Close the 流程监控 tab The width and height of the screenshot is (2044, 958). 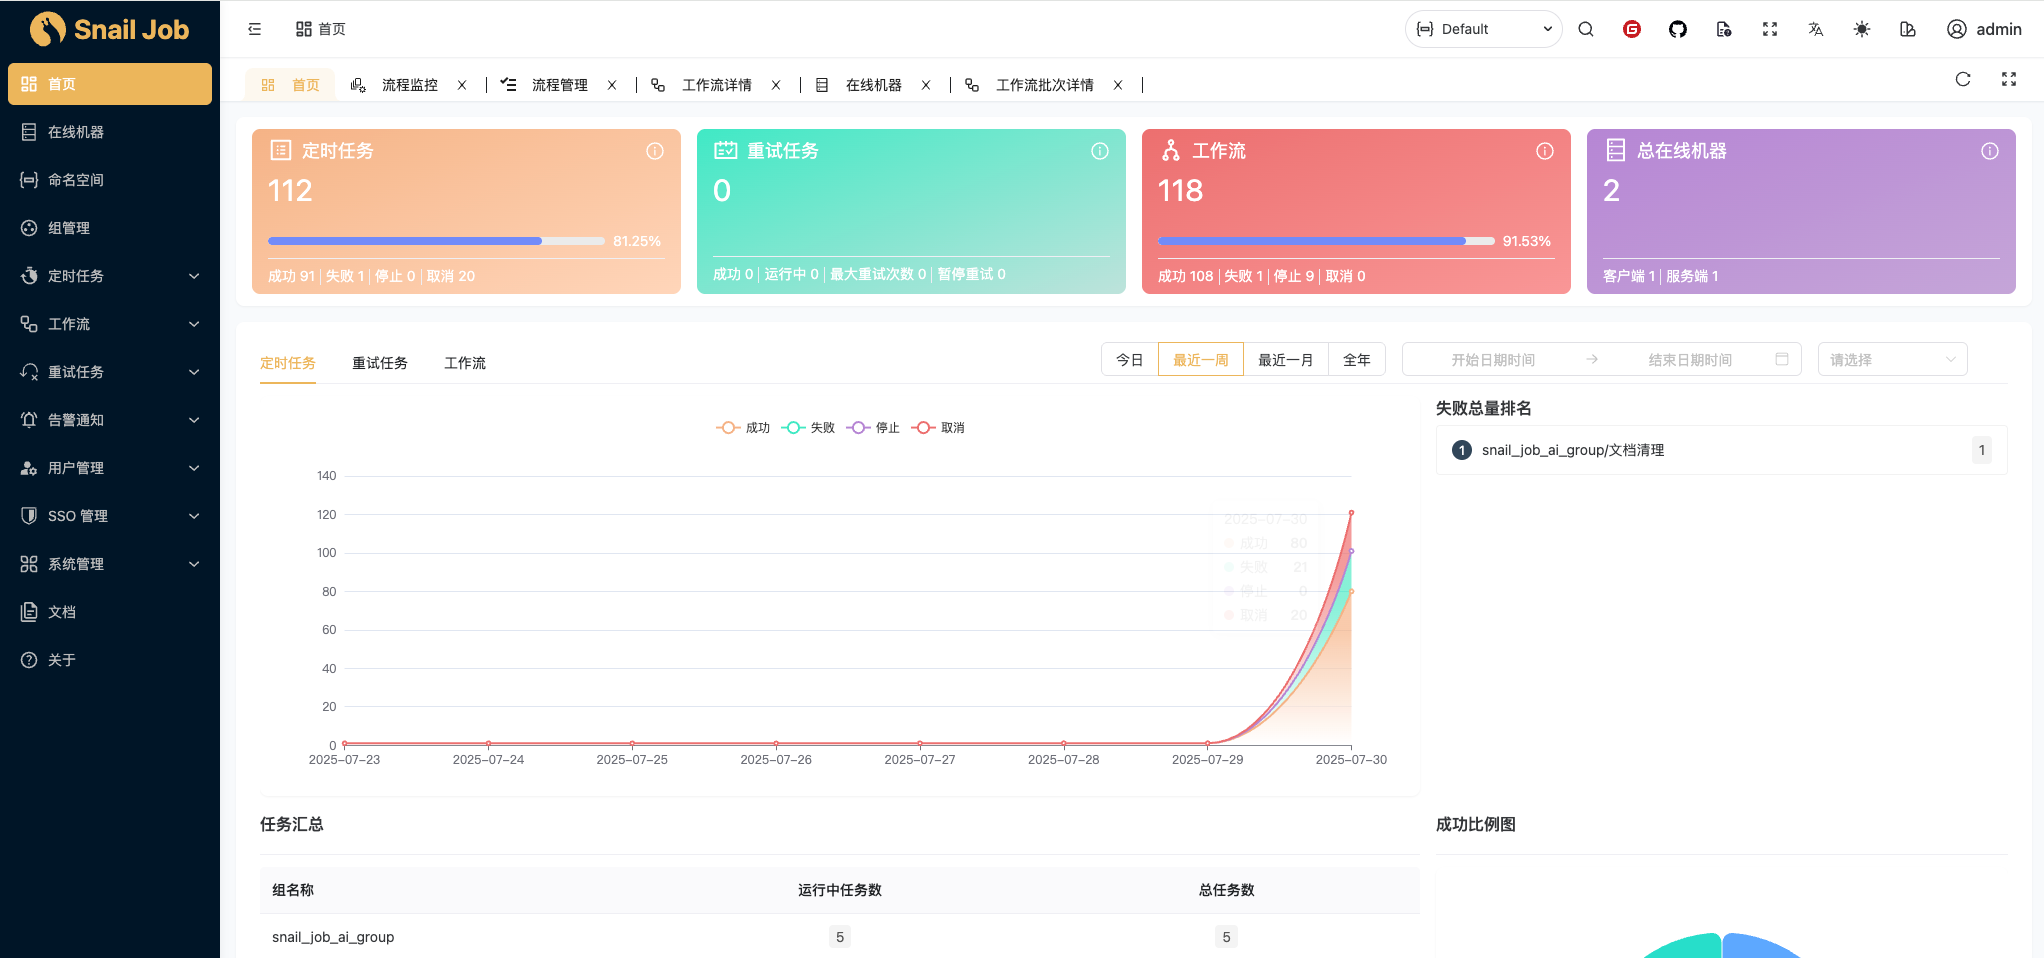[462, 85]
